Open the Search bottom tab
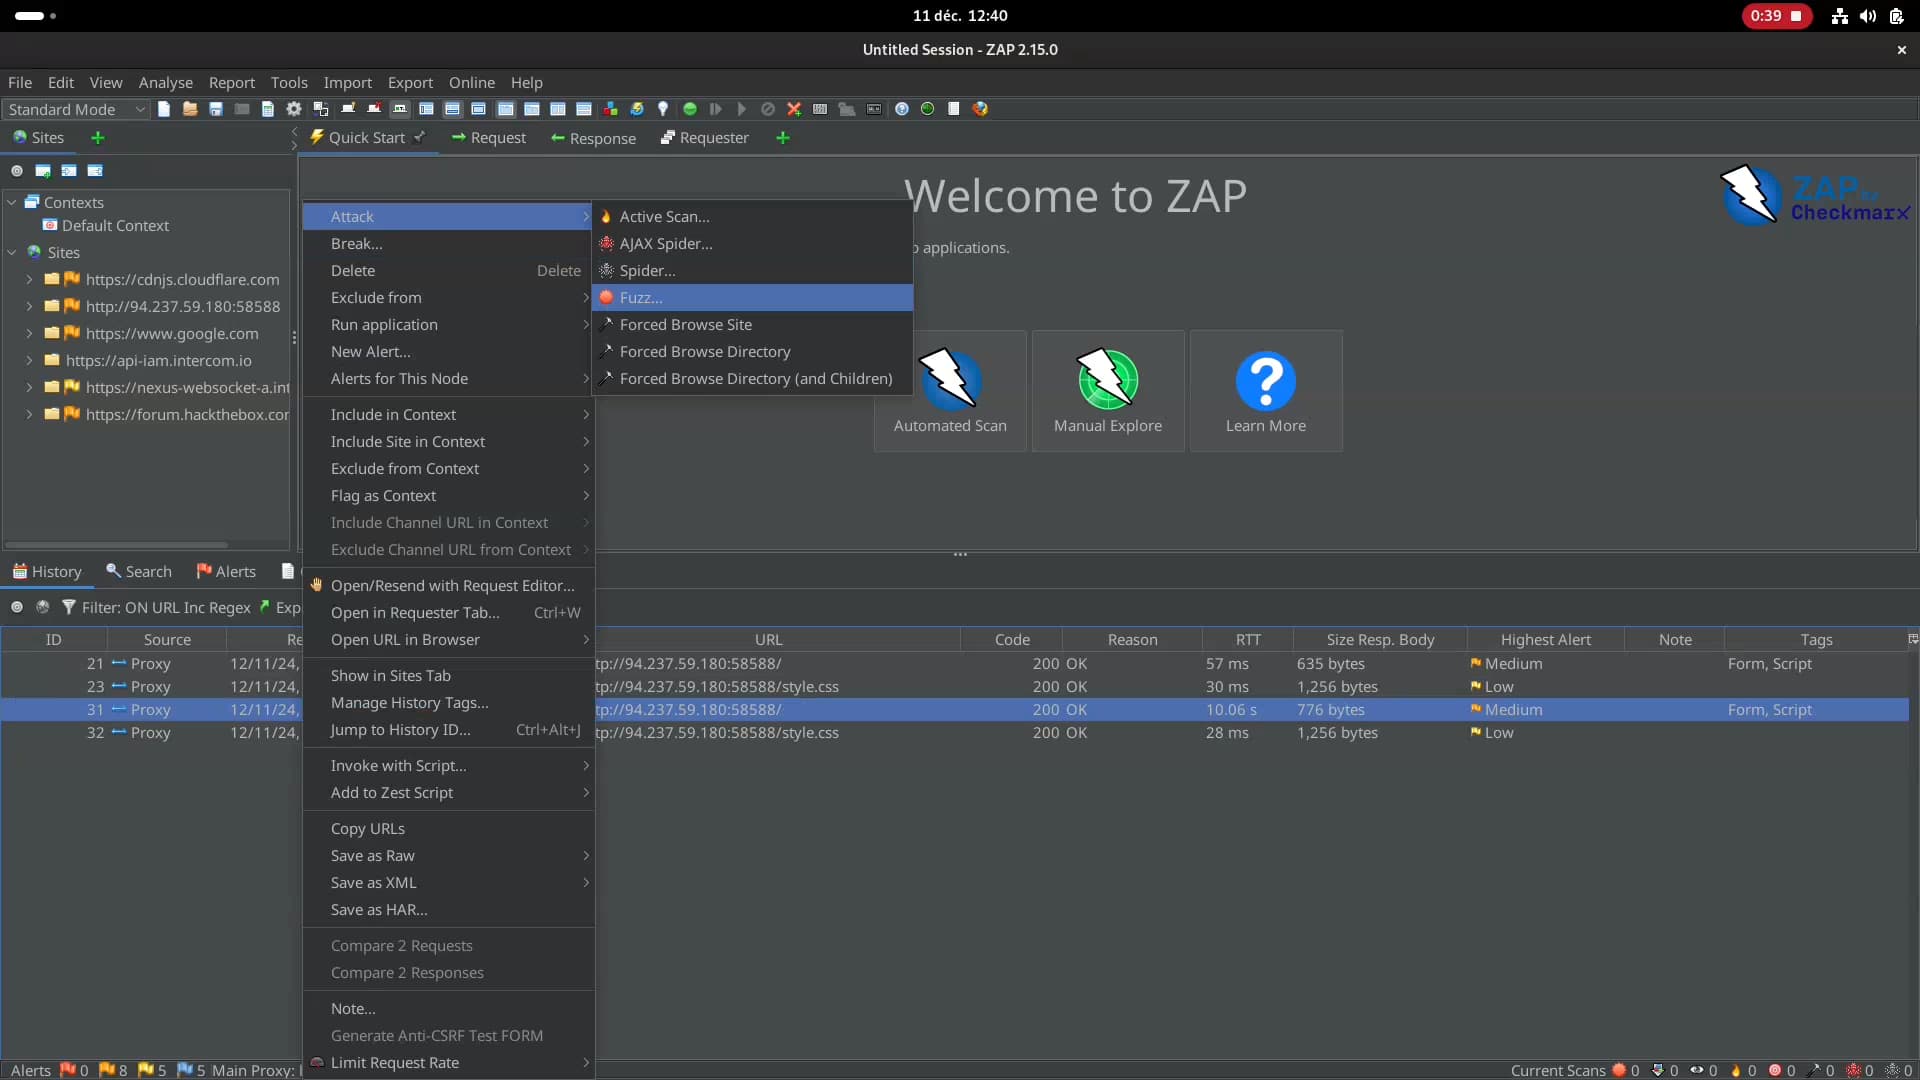 [x=139, y=572]
